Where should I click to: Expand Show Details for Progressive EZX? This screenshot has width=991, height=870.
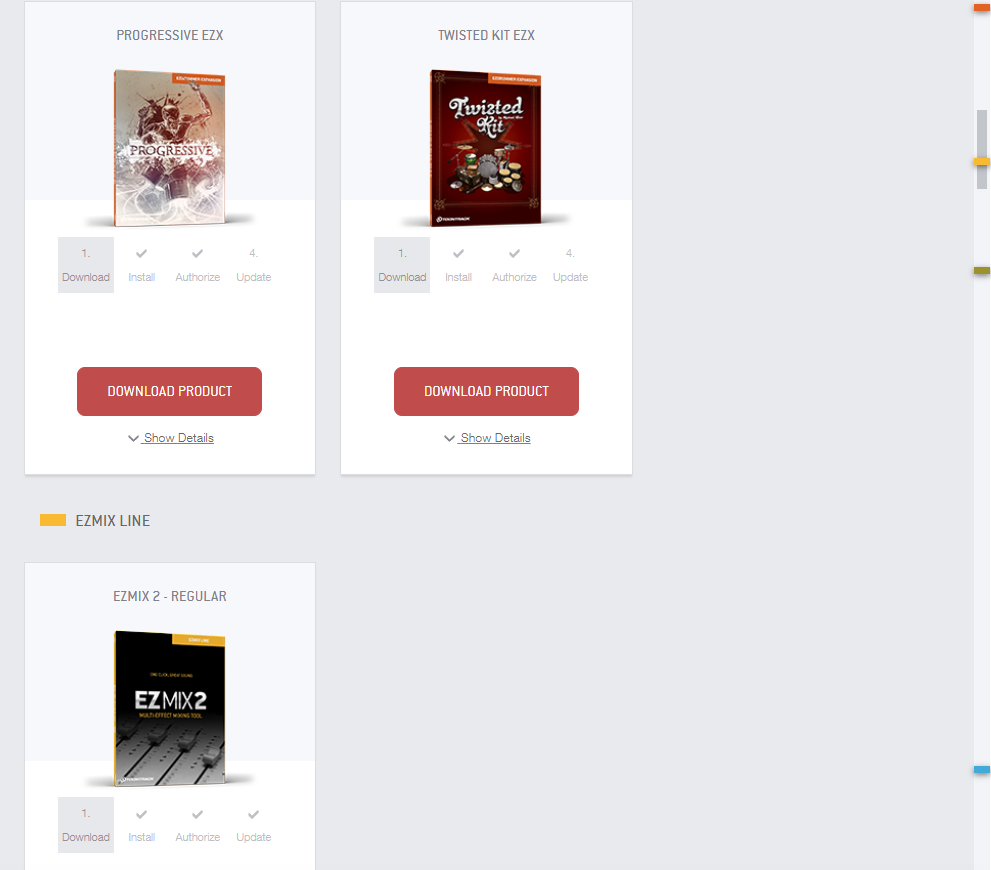click(x=171, y=438)
